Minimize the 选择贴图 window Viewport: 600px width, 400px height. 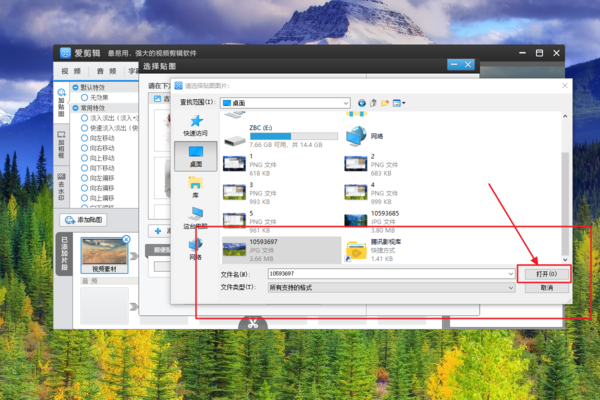[x=454, y=65]
